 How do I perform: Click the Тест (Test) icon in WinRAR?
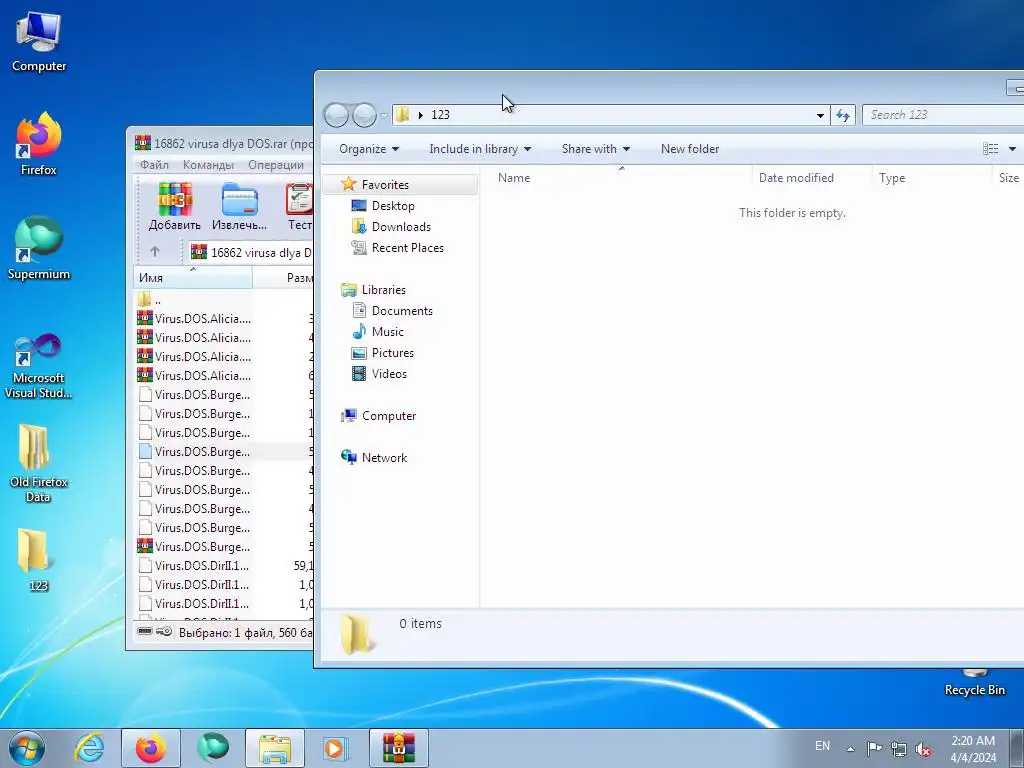click(x=300, y=207)
